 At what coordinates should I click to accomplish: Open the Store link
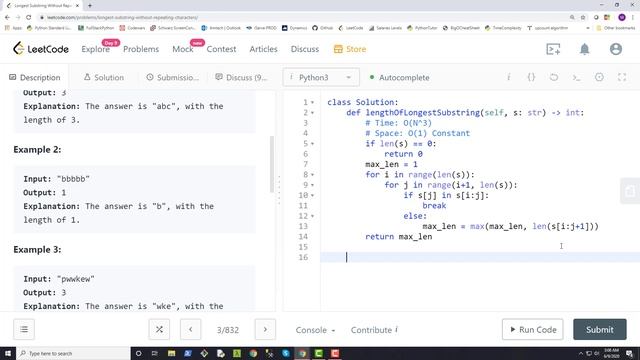click(x=356, y=49)
